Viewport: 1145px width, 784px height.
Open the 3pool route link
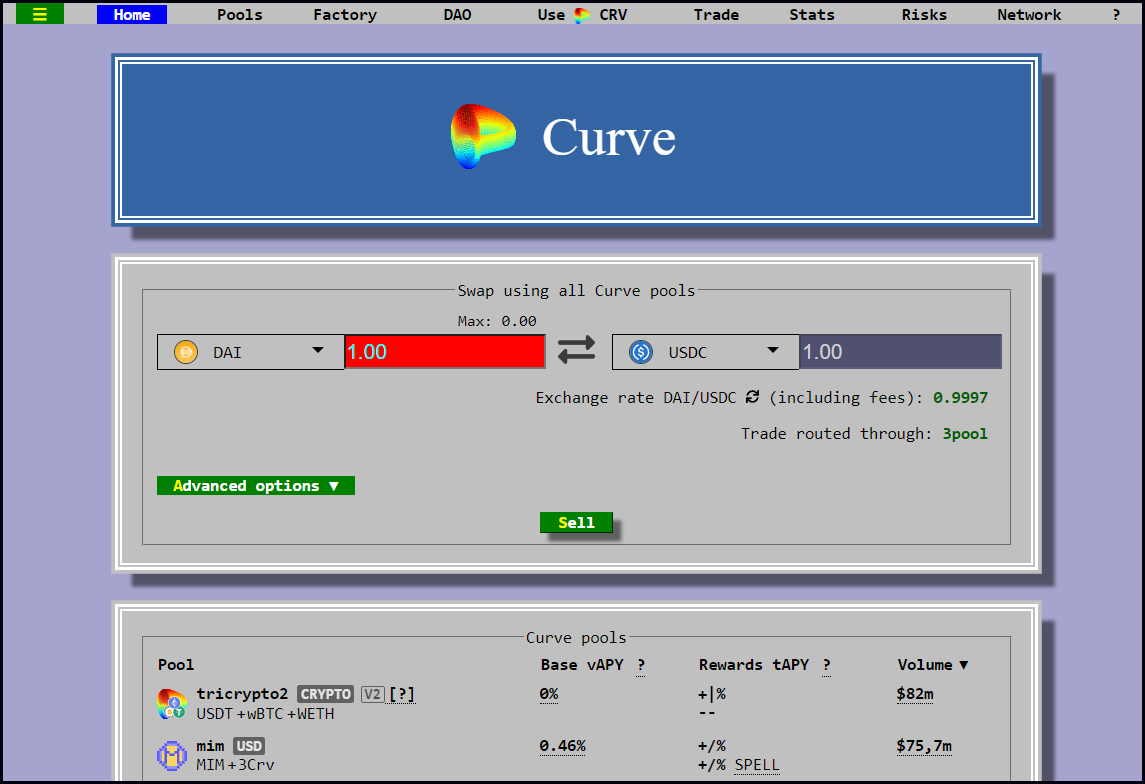[965, 434]
